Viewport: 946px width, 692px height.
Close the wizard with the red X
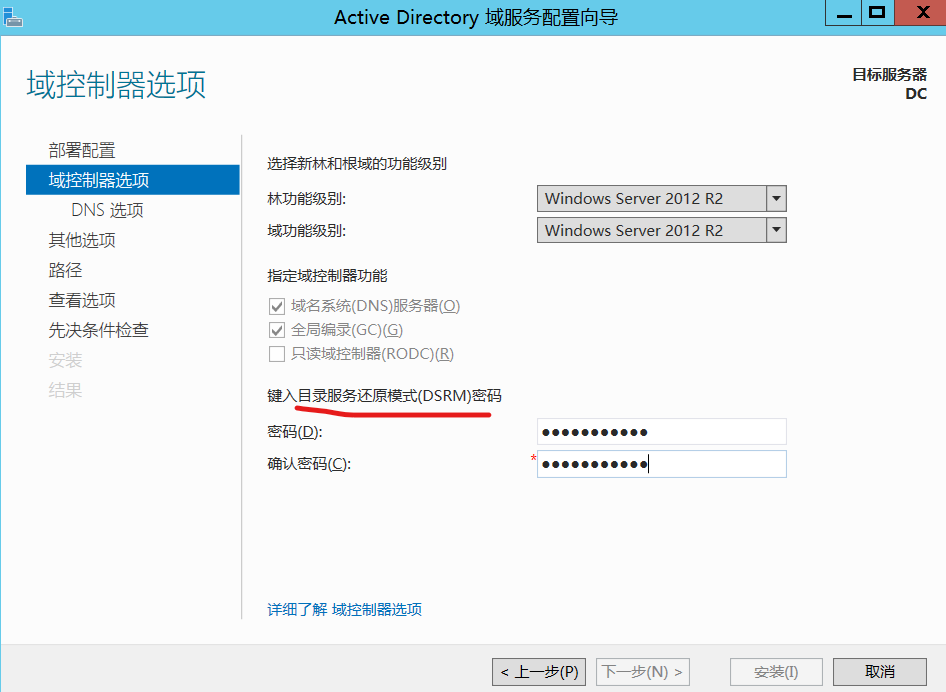click(x=920, y=13)
